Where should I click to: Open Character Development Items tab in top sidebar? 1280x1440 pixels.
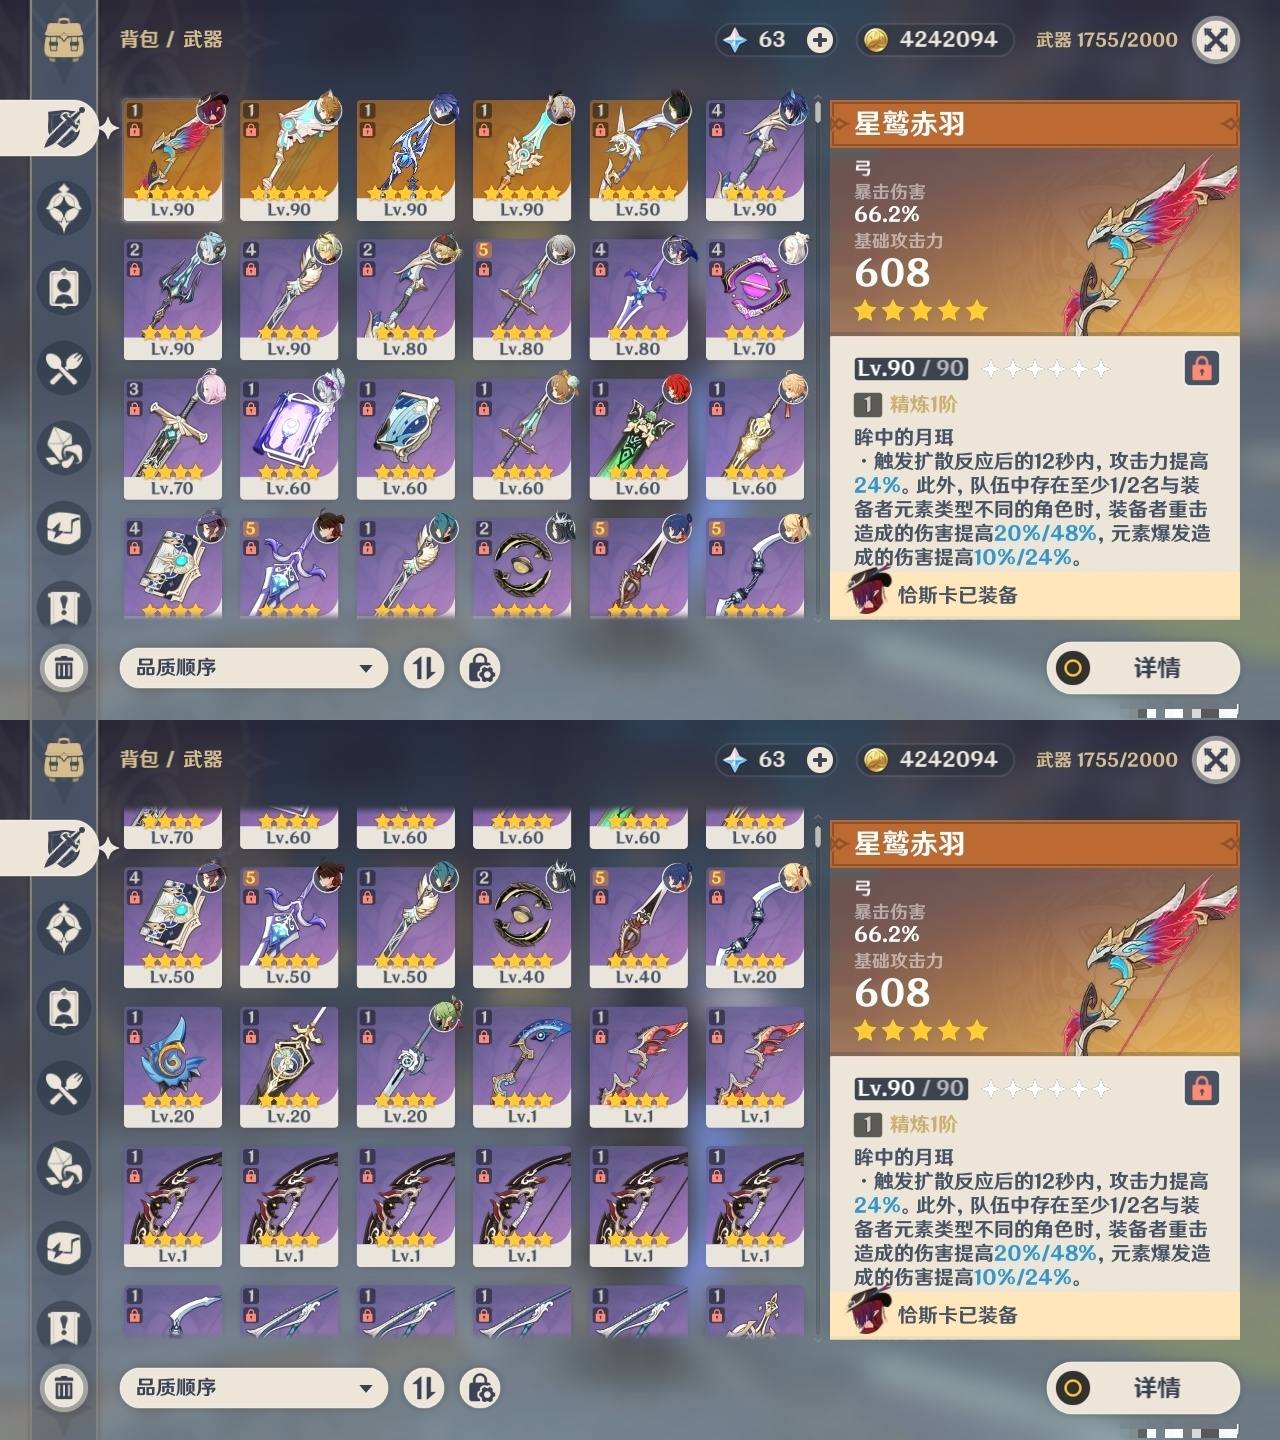(x=64, y=288)
